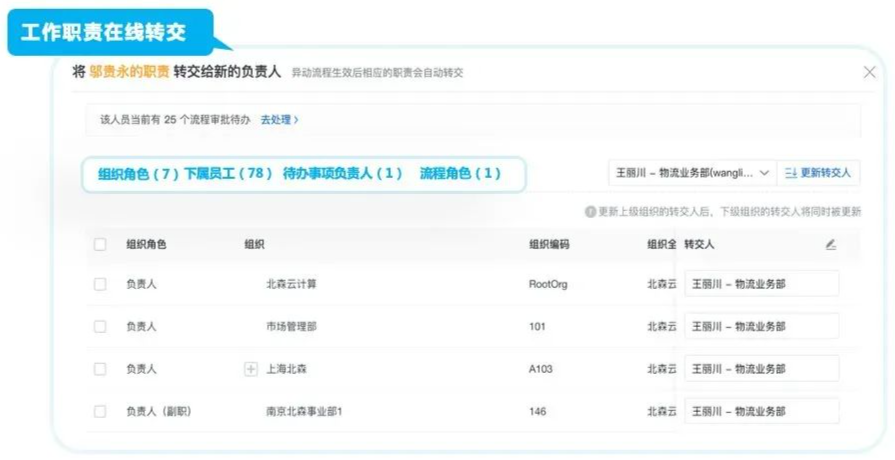Viewport: 895px width, 460px height.
Task: Select the 101 organization code cell
Action: point(537,326)
